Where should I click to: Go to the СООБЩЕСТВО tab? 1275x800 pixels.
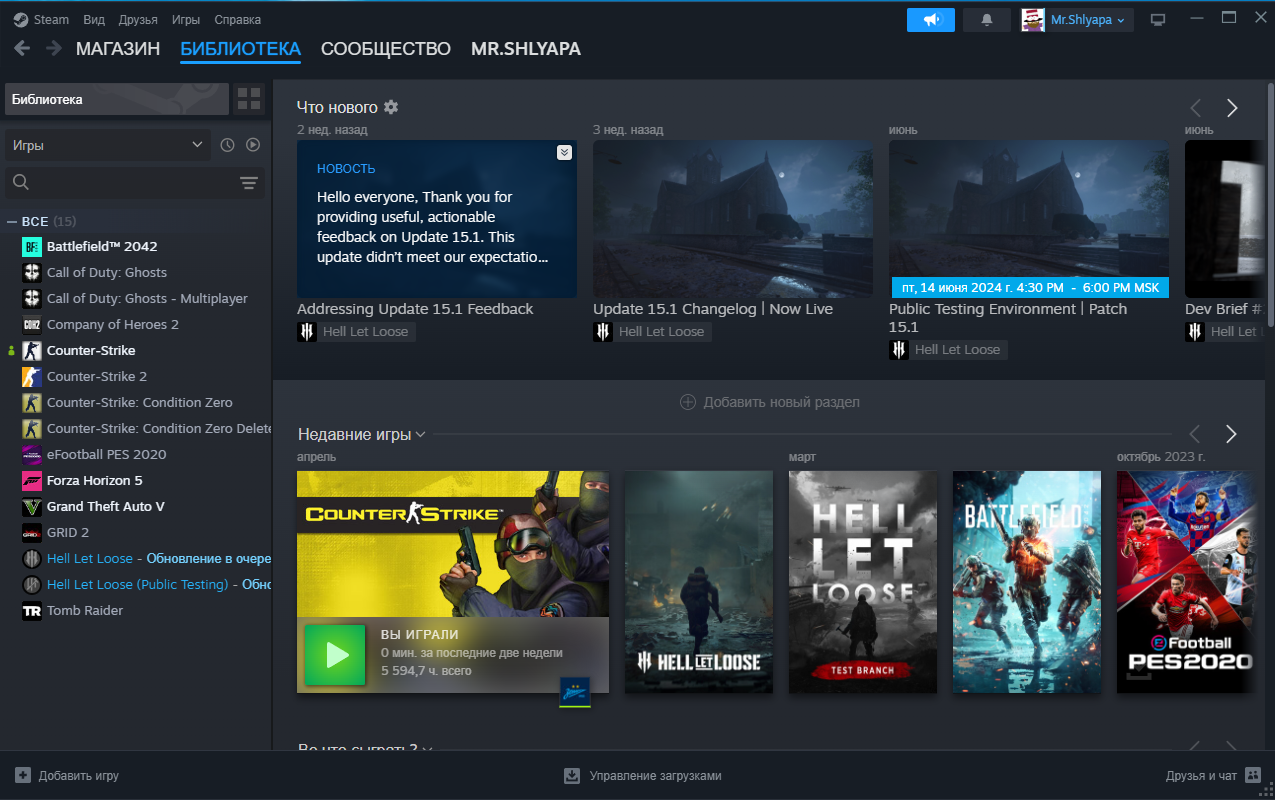tap(386, 49)
